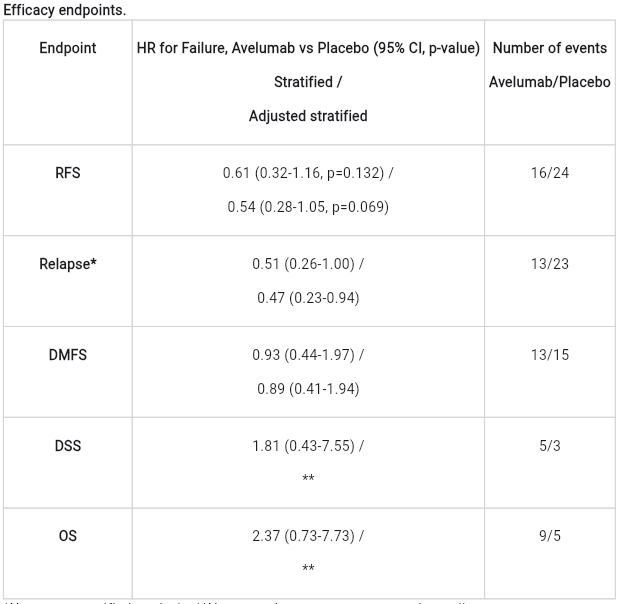Viewport: 621px width, 604px height.
Task: Click the Efficacy endpoints caption
Action: coord(65,10)
